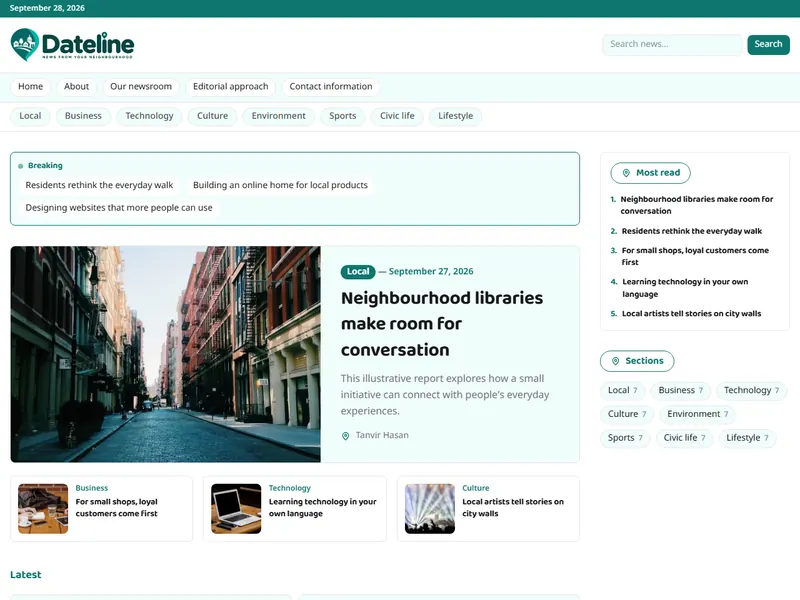Open the featured street photo

[166, 354]
